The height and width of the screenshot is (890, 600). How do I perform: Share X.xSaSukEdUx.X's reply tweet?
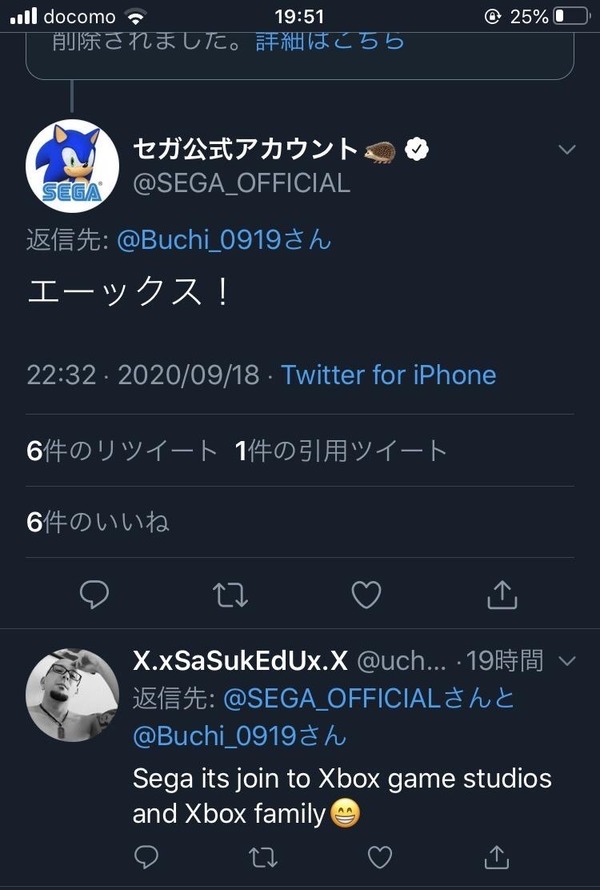496,857
